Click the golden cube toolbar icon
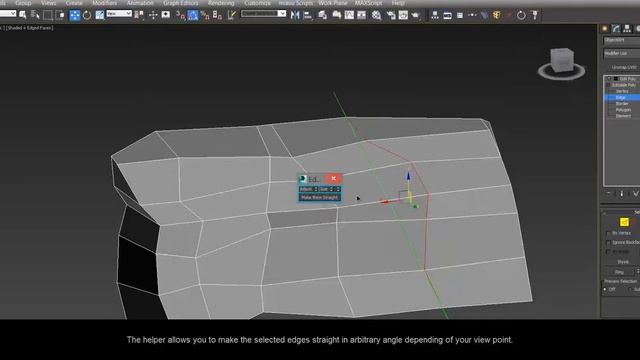The width and height of the screenshot is (640, 360). pos(497,16)
